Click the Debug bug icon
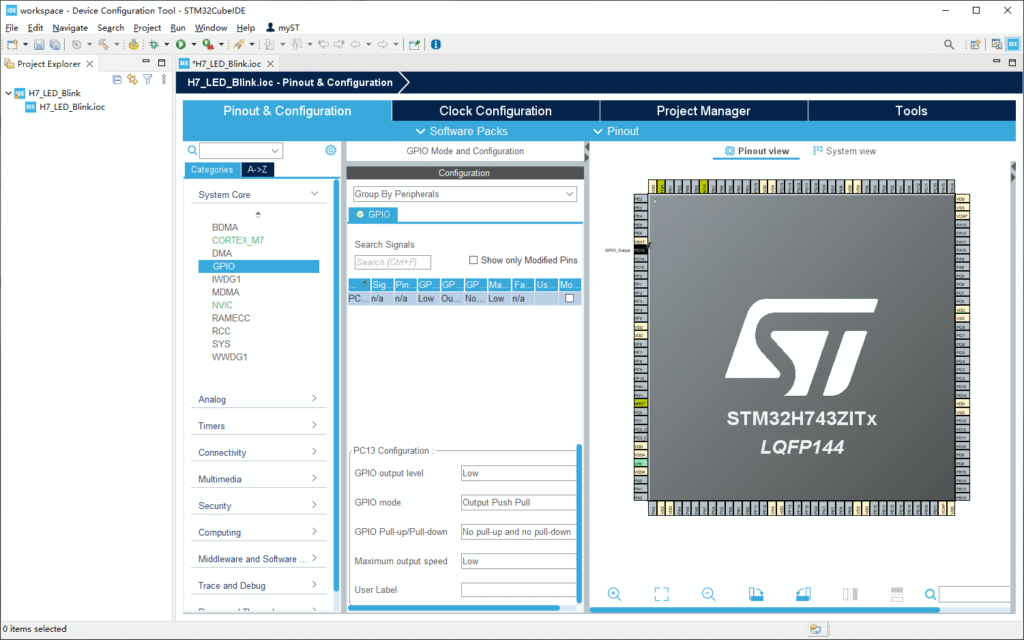Image resolution: width=1024 pixels, height=640 pixels. pos(153,44)
